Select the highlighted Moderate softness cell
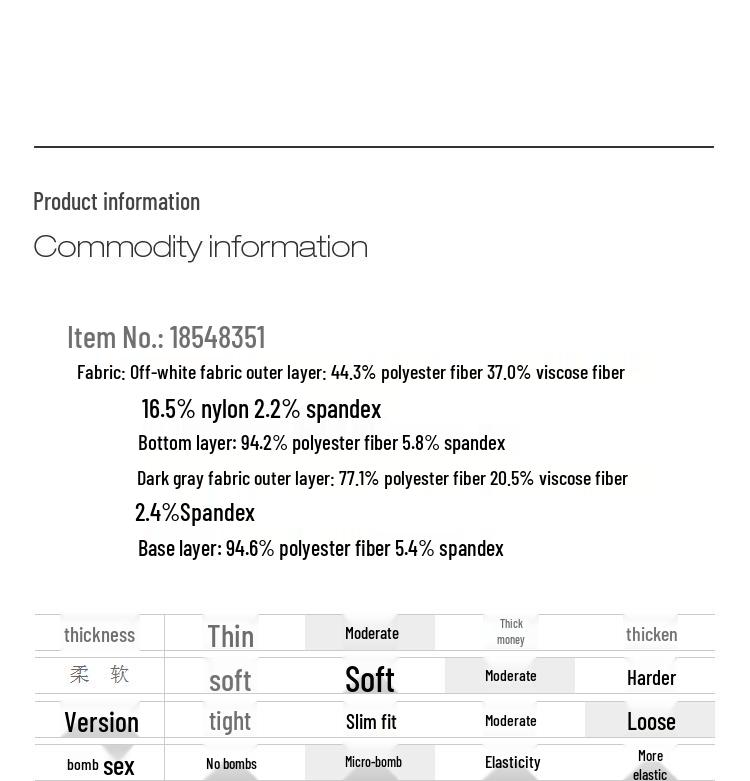 pyautogui.click(x=510, y=676)
